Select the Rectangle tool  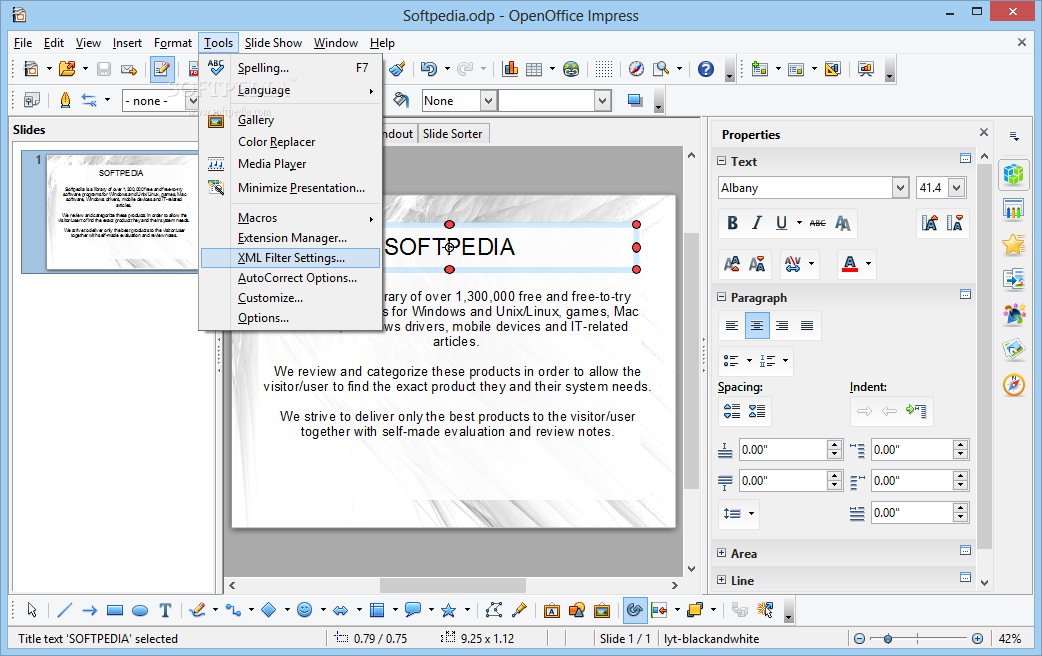click(x=115, y=610)
